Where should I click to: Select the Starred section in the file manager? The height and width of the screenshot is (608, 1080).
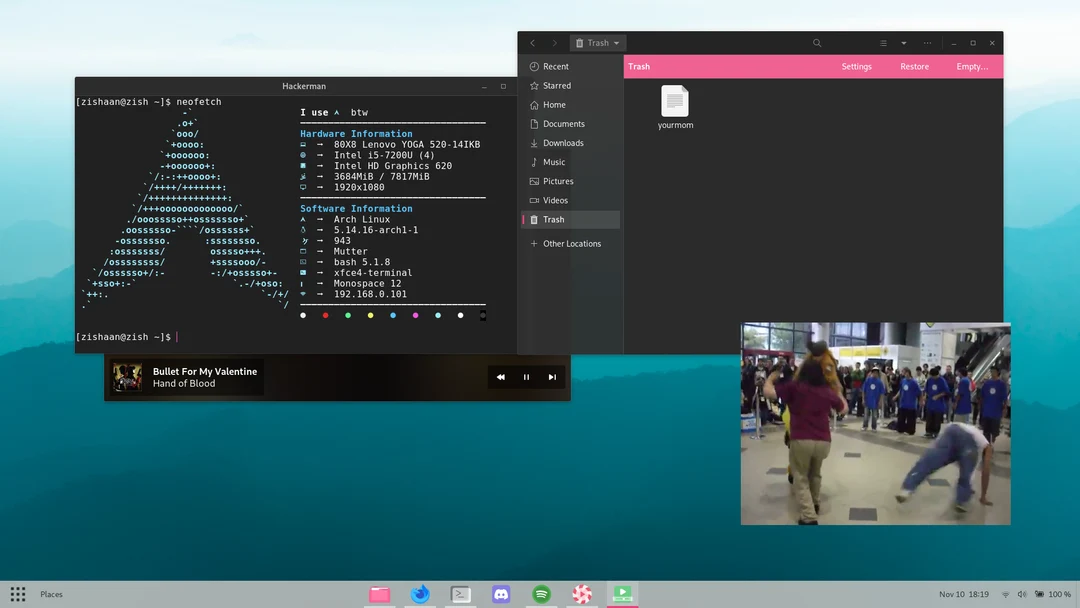(x=555, y=85)
